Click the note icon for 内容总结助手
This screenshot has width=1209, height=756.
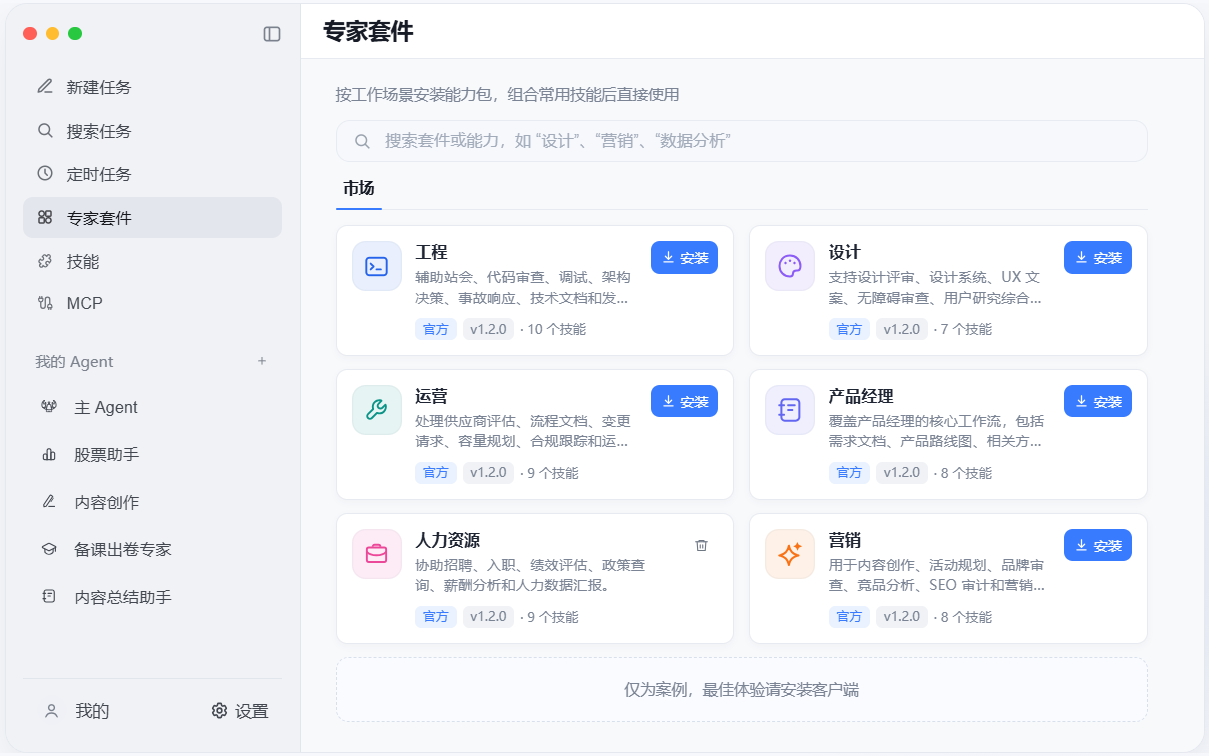point(49,597)
